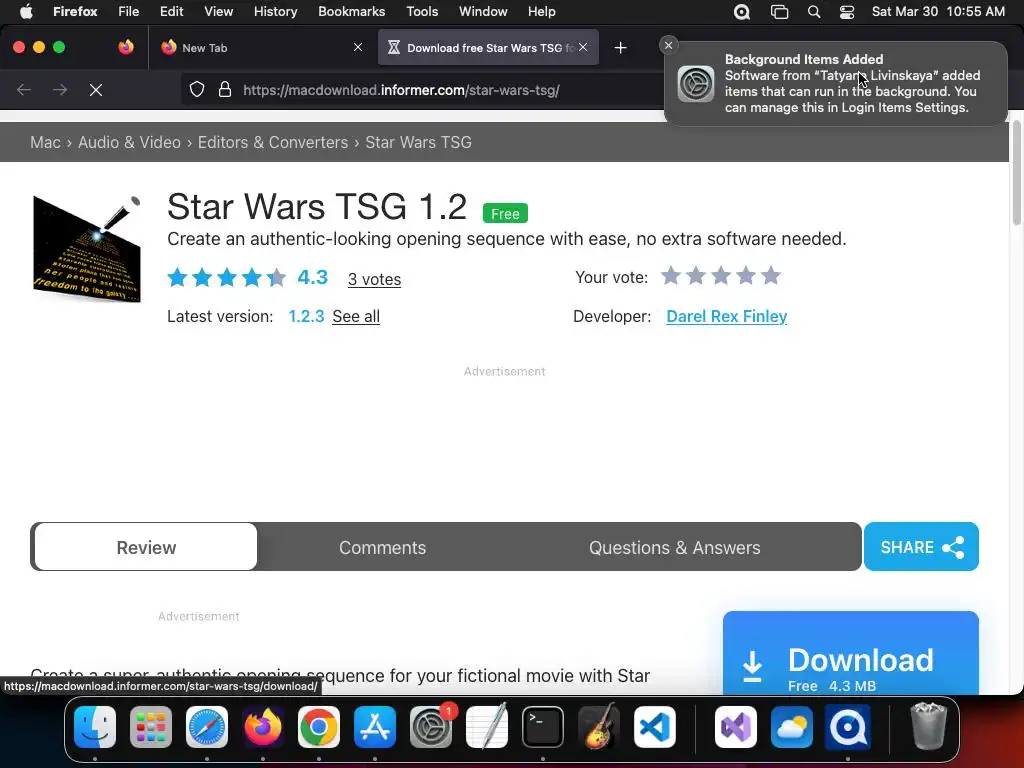Open GarageBand from the Dock
Screen dimensions: 1024x768
click(x=599, y=727)
